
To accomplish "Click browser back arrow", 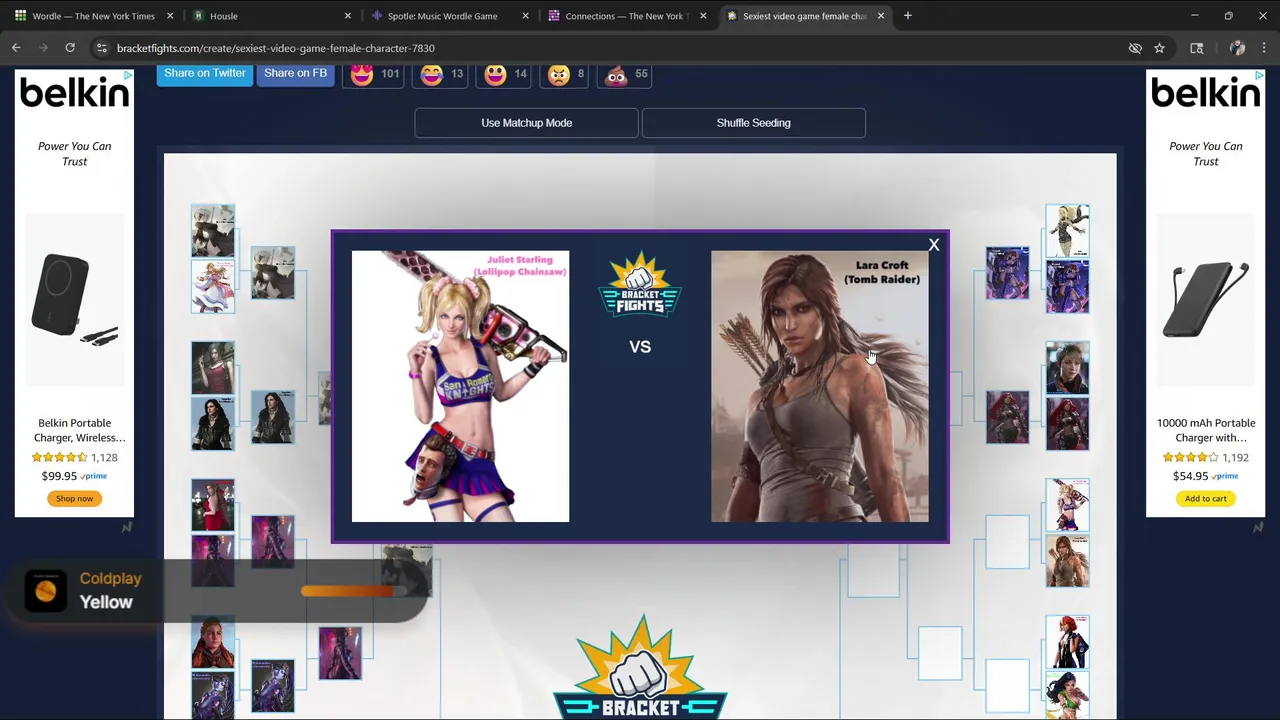I will pos(16,48).
